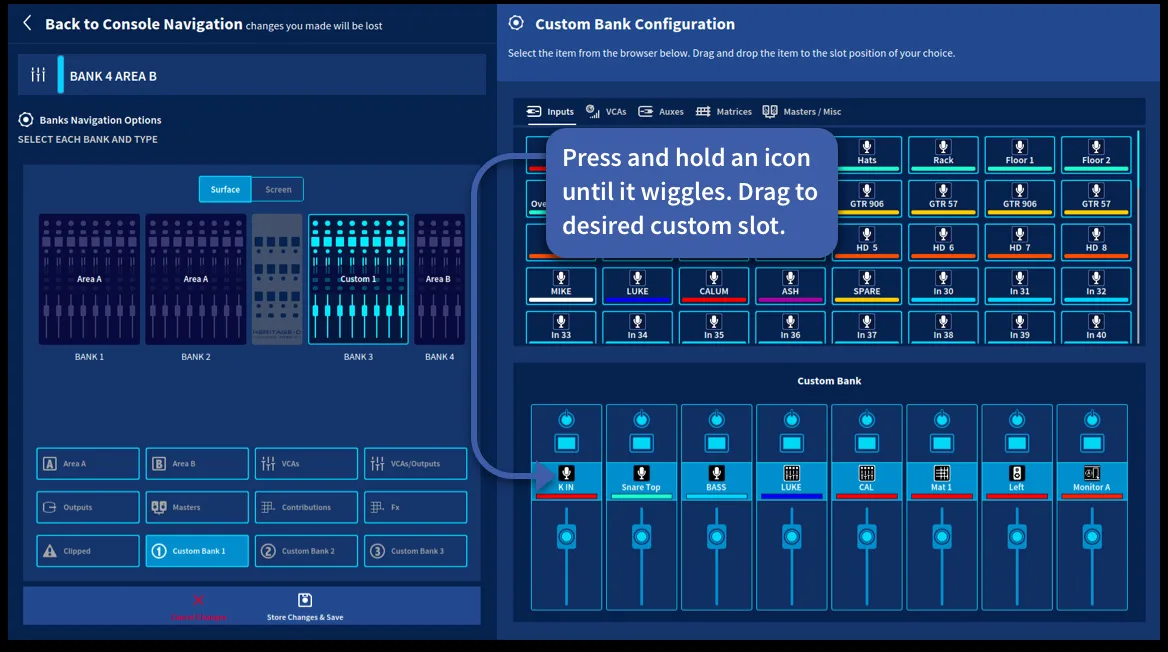The height and width of the screenshot is (652, 1168).
Task: Select the SPARE input icon
Action: click(x=866, y=285)
